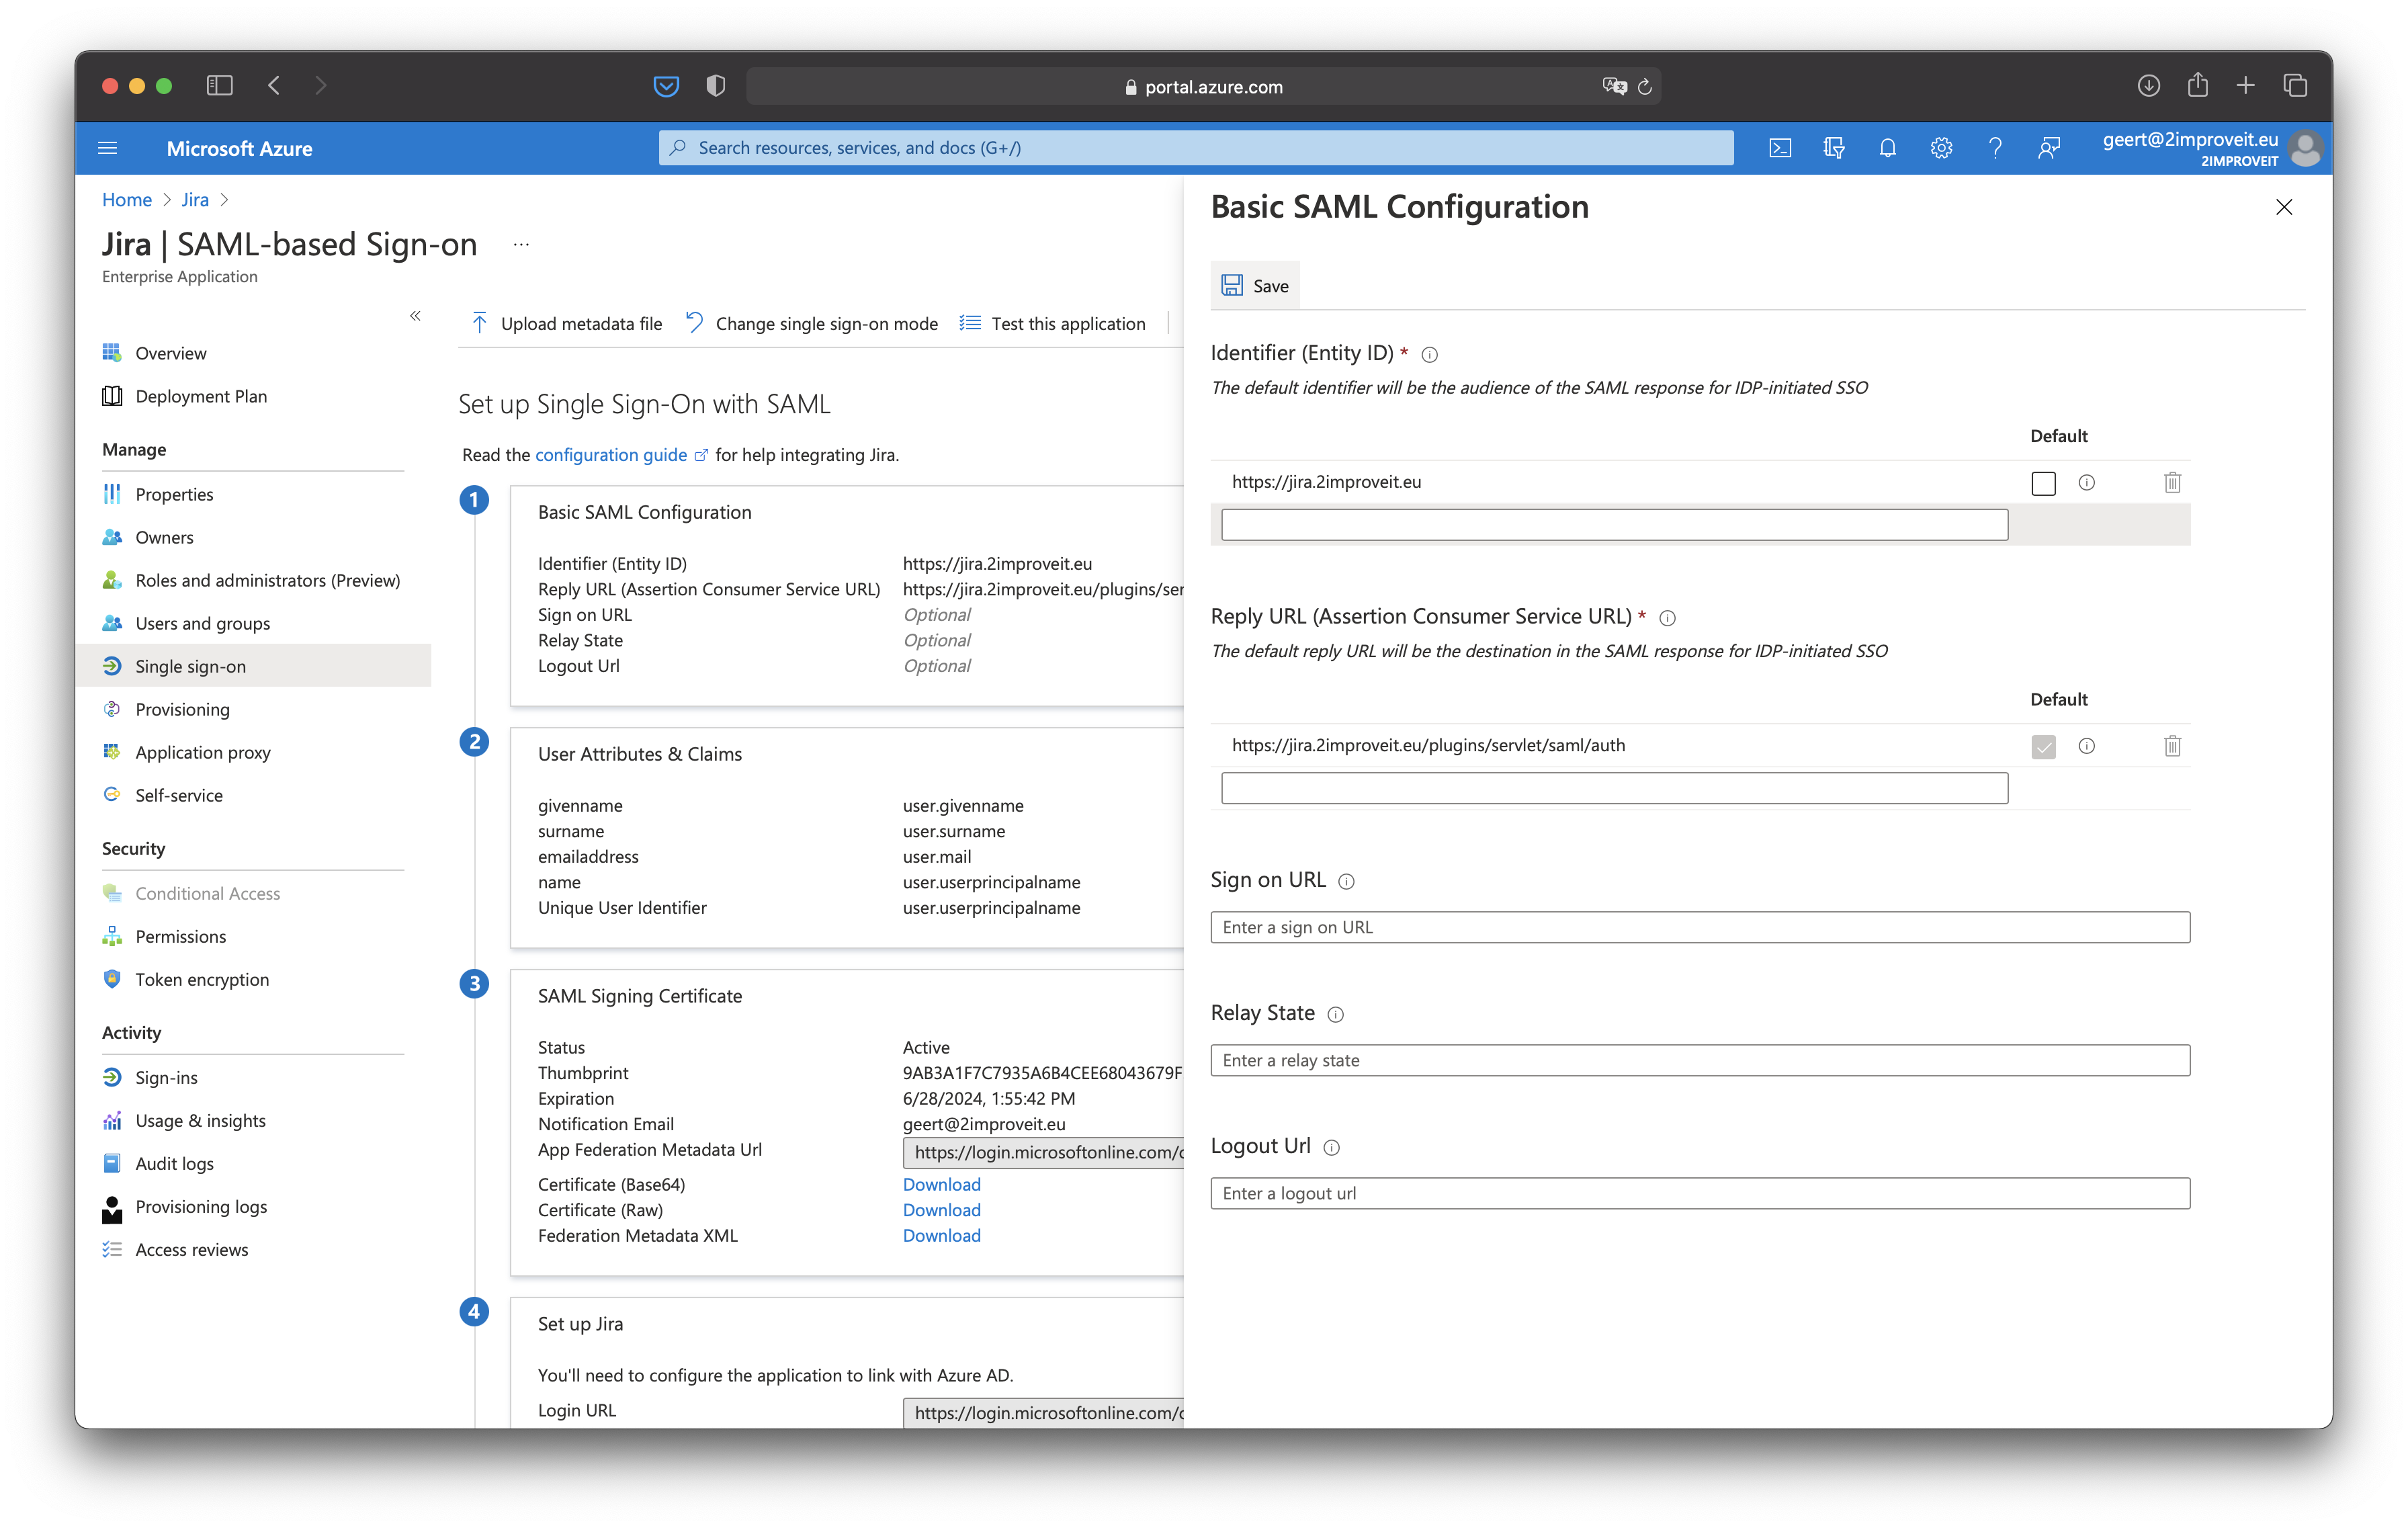Show info icon beside reply URL Default checkbox
Image resolution: width=2408 pixels, height=1528 pixels.
coord(2086,746)
